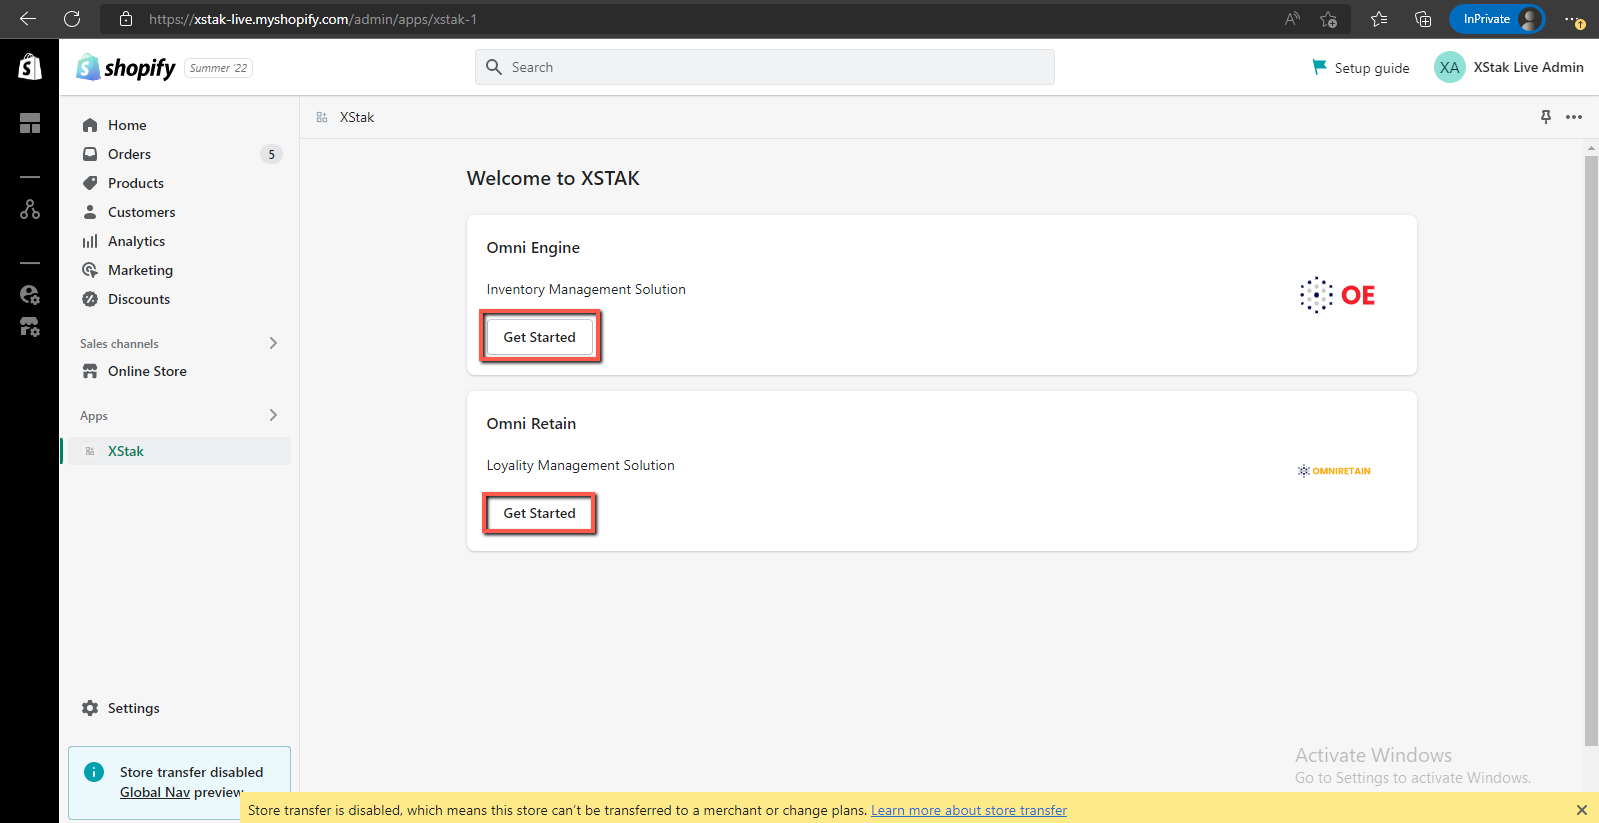Click the XA account avatar
This screenshot has height=823, width=1599.
[x=1449, y=67]
